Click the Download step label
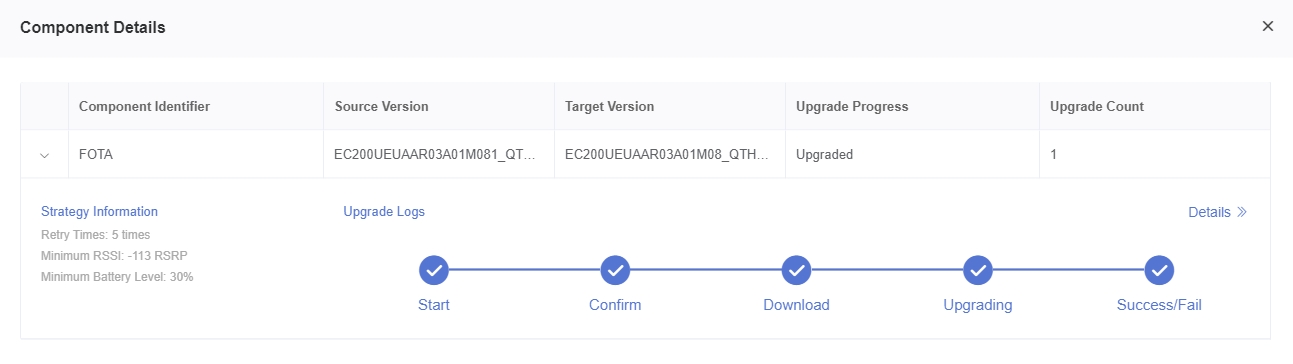The image size is (1293, 364). 796,305
